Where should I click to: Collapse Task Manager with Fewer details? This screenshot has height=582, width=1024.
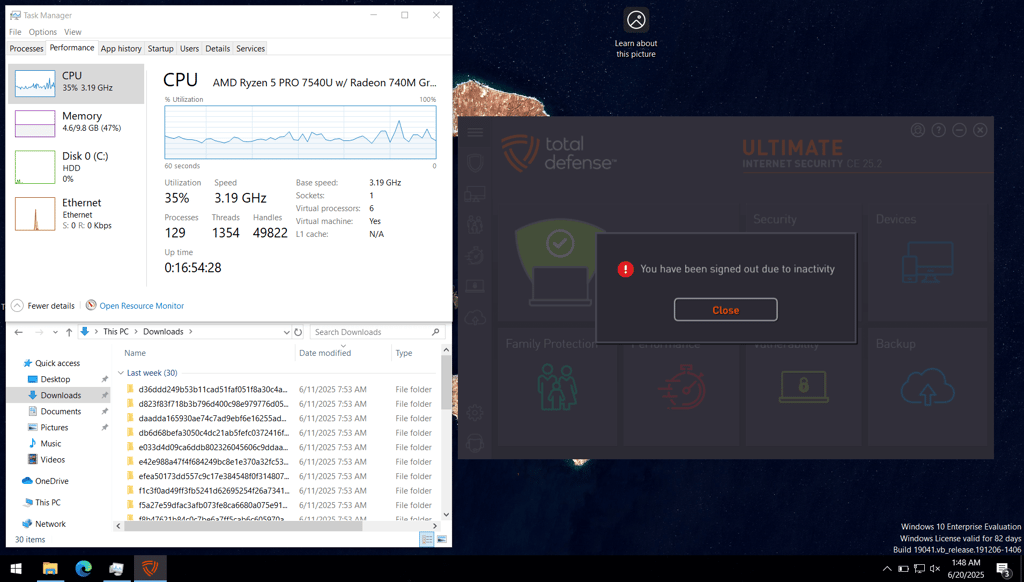pos(42,306)
